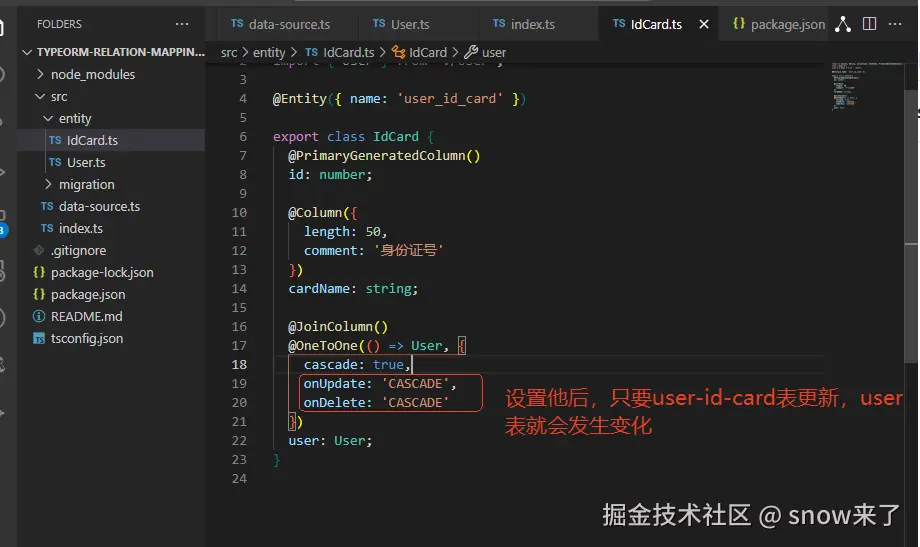Screen dimensions: 920x547
Task: Click onDelete: 'CASCADE' on line 20
Action: 376,403
